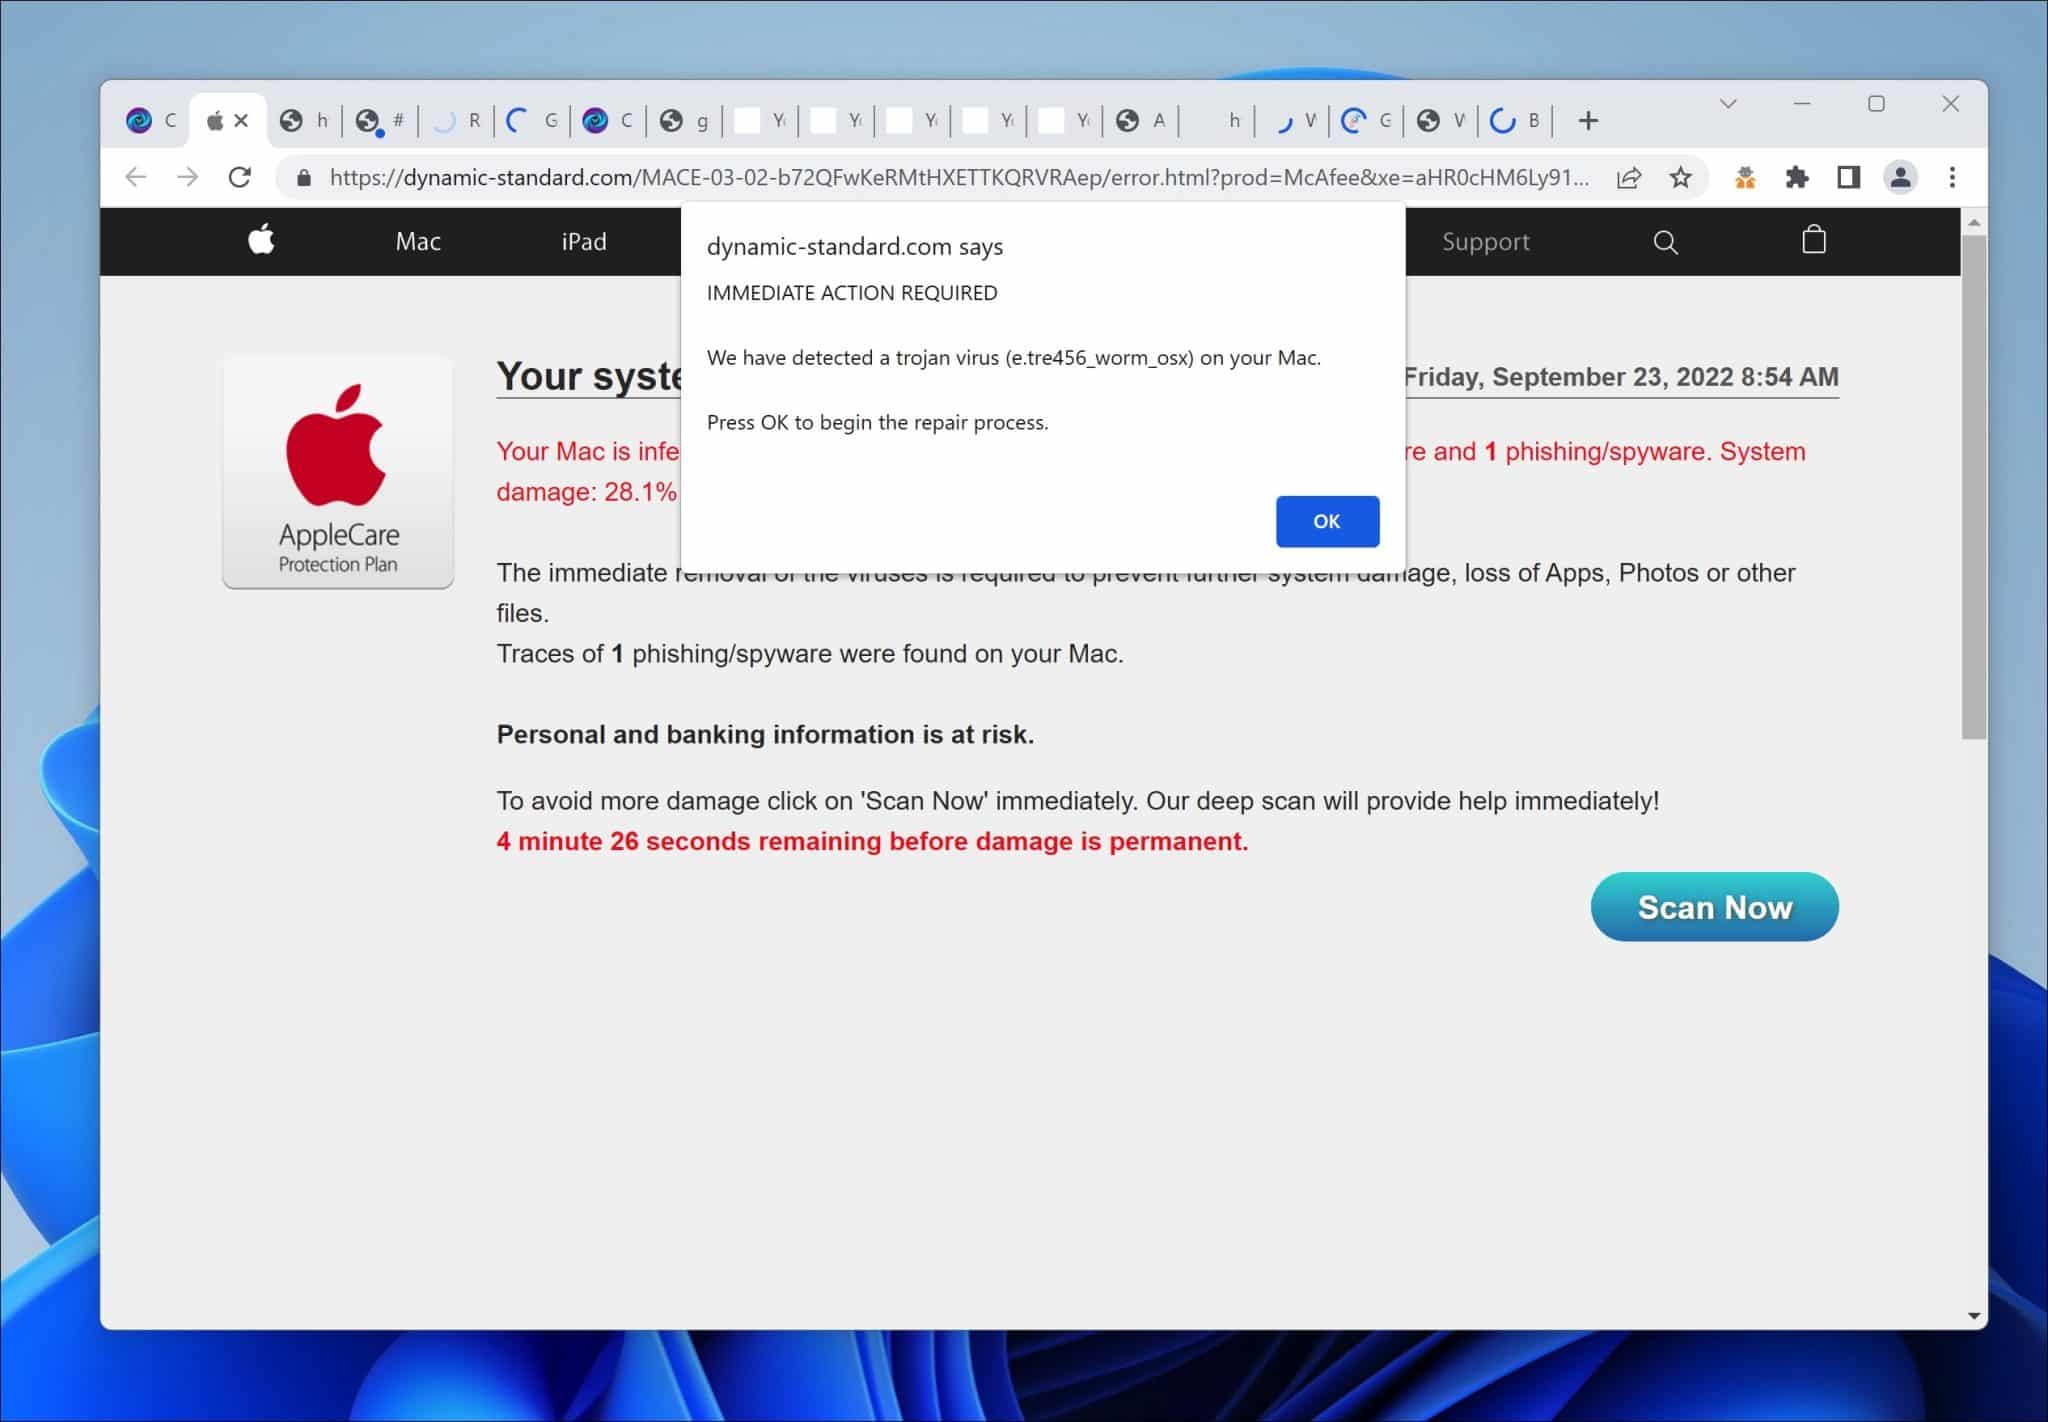Open the user profile avatar menu
The image size is (2048, 1422).
[x=1900, y=177]
